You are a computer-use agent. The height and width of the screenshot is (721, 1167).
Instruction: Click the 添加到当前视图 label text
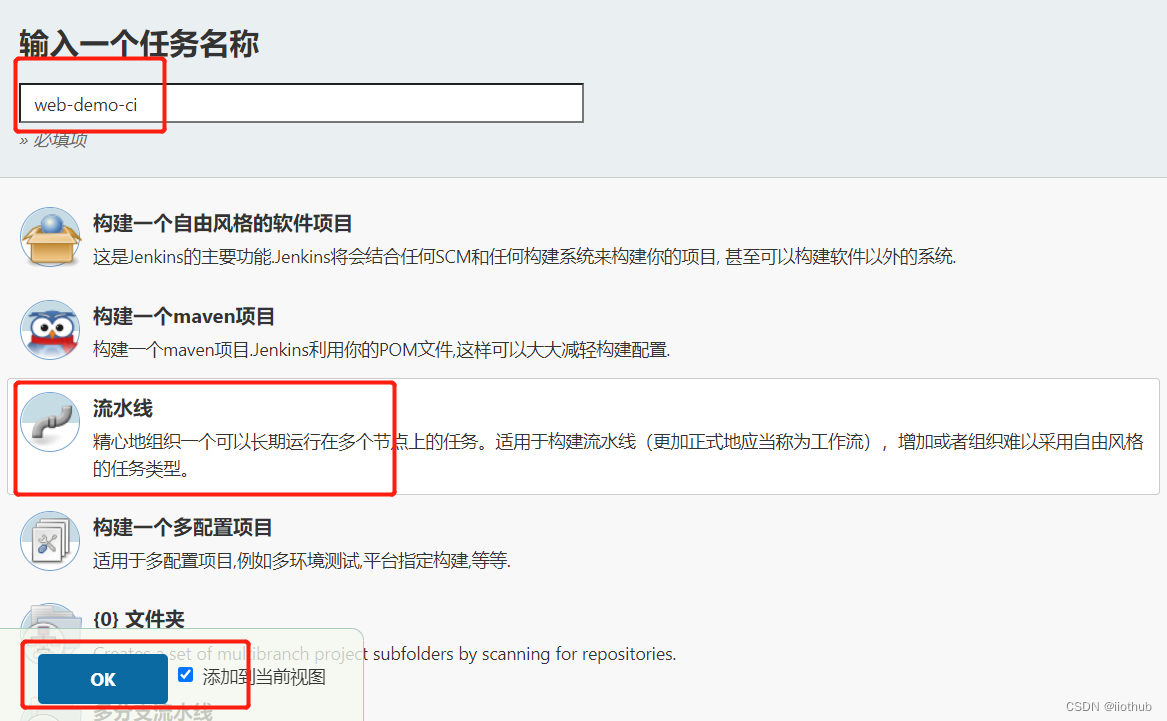[264, 676]
